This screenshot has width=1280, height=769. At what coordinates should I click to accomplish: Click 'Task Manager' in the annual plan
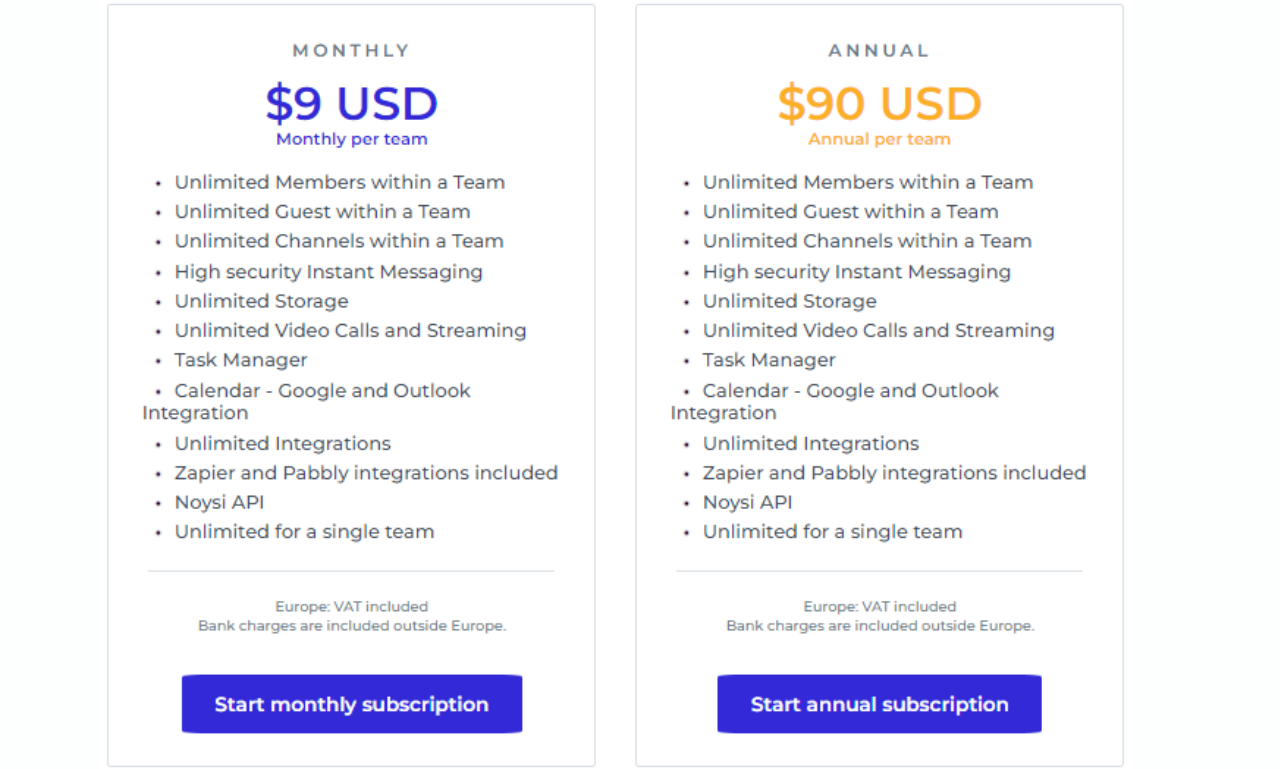(x=769, y=360)
